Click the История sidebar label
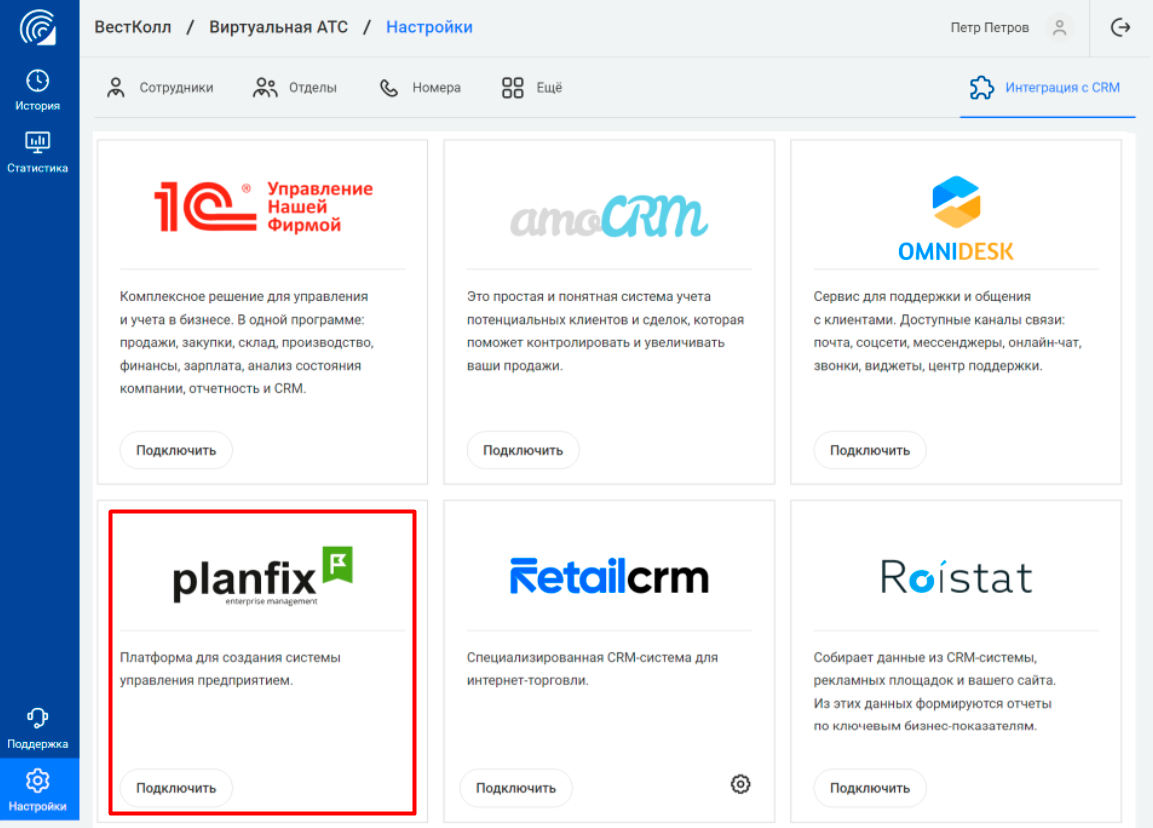 (x=38, y=106)
